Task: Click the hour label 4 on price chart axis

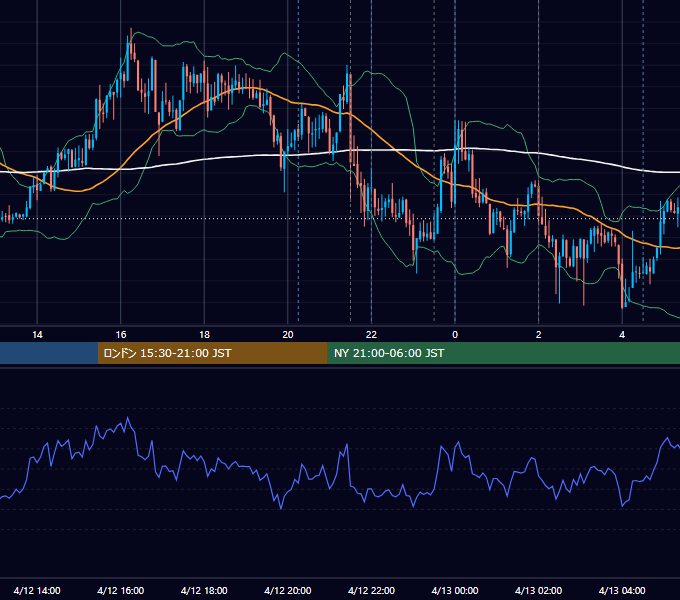Action: 622,335
